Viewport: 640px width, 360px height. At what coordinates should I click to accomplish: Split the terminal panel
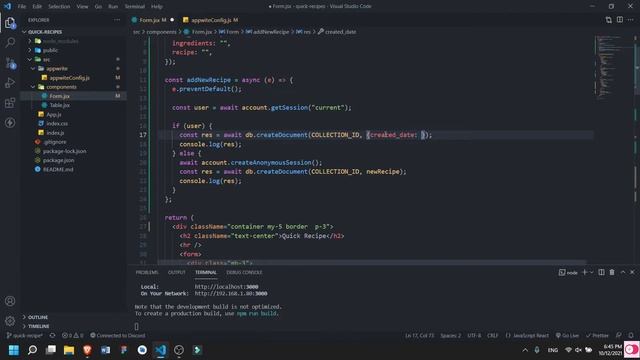601,272
